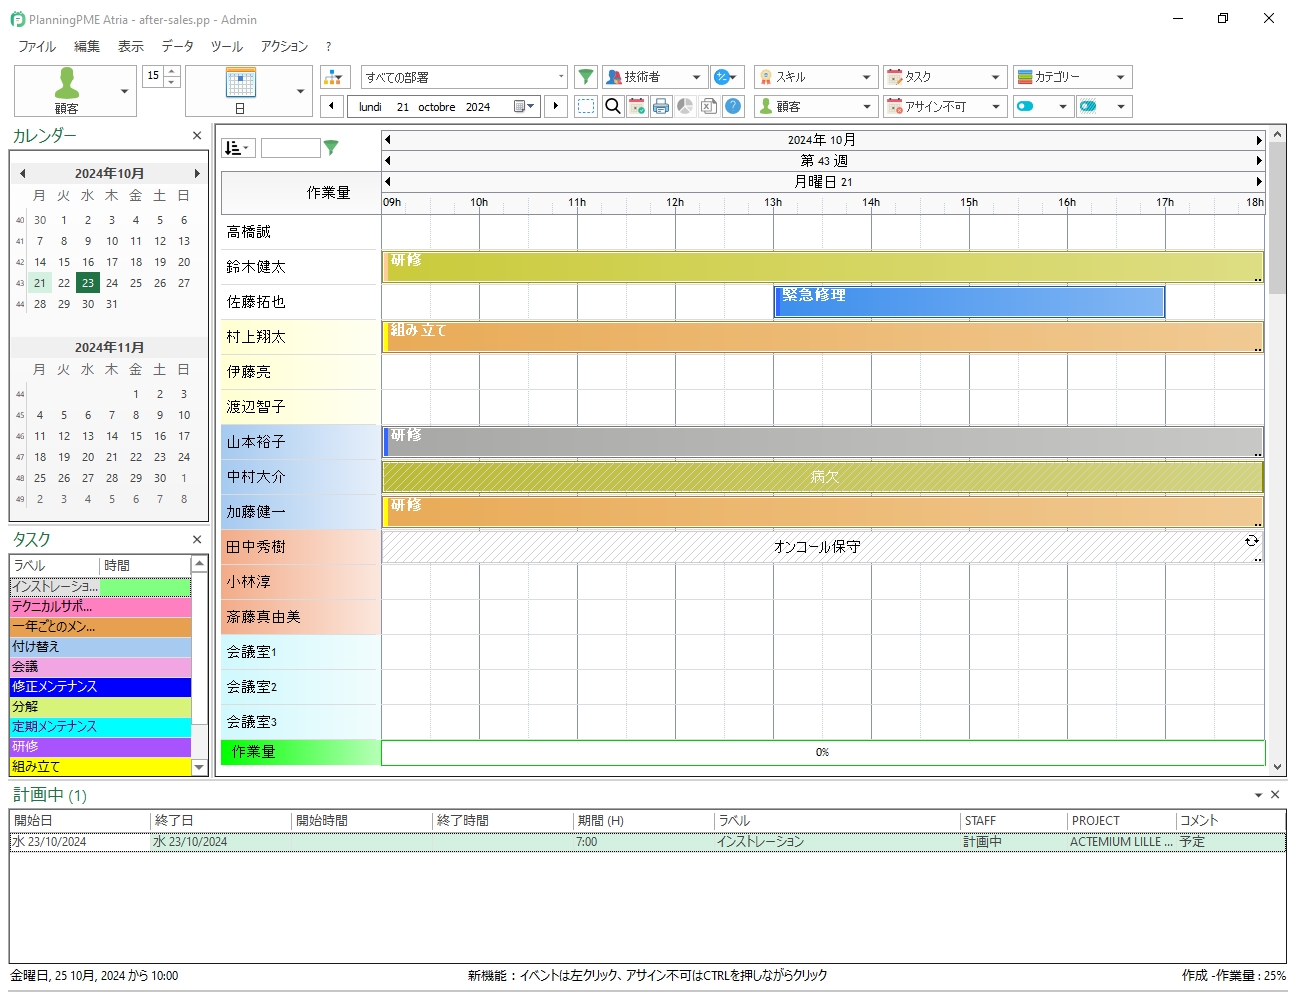Select the インストレーション row in 計画中 list
The width and height of the screenshot is (1296, 992).
647,842
